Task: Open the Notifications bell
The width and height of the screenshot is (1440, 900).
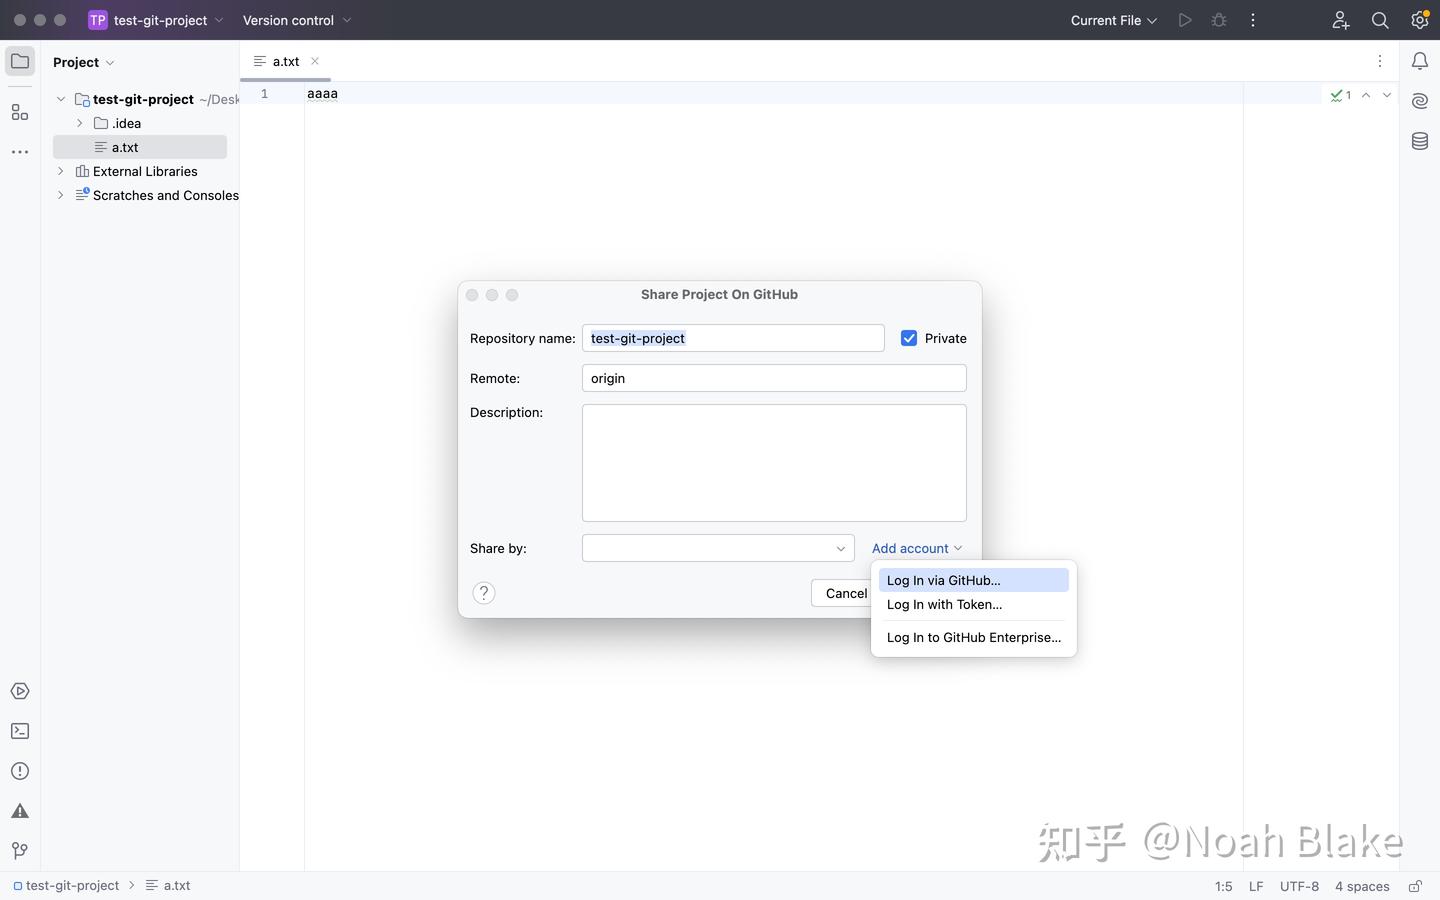Action: tap(1420, 61)
